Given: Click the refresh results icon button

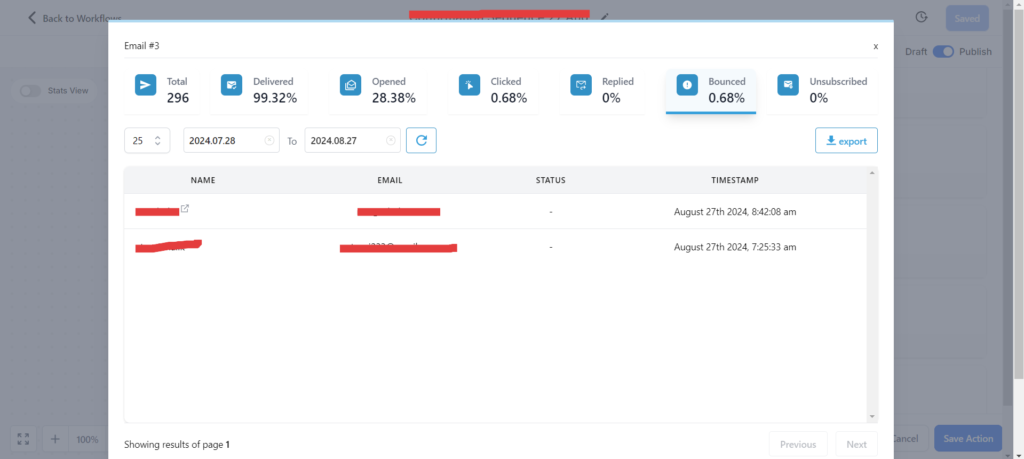Looking at the screenshot, I should (x=421, y=140).
